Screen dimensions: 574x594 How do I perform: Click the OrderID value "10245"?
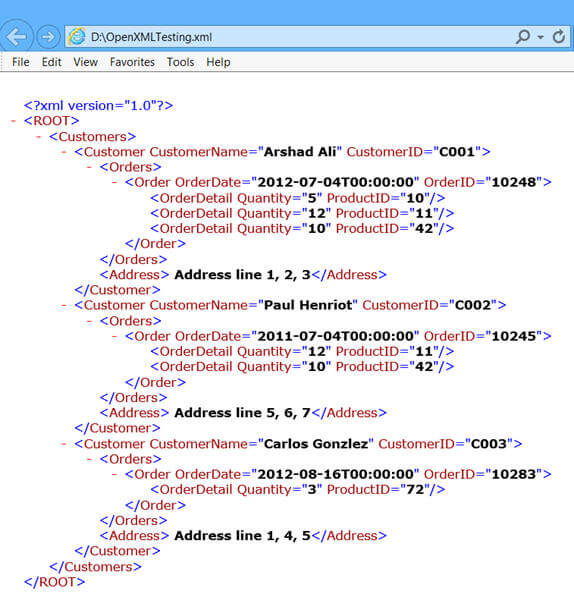pyautogui.click(x=514, y=336)
